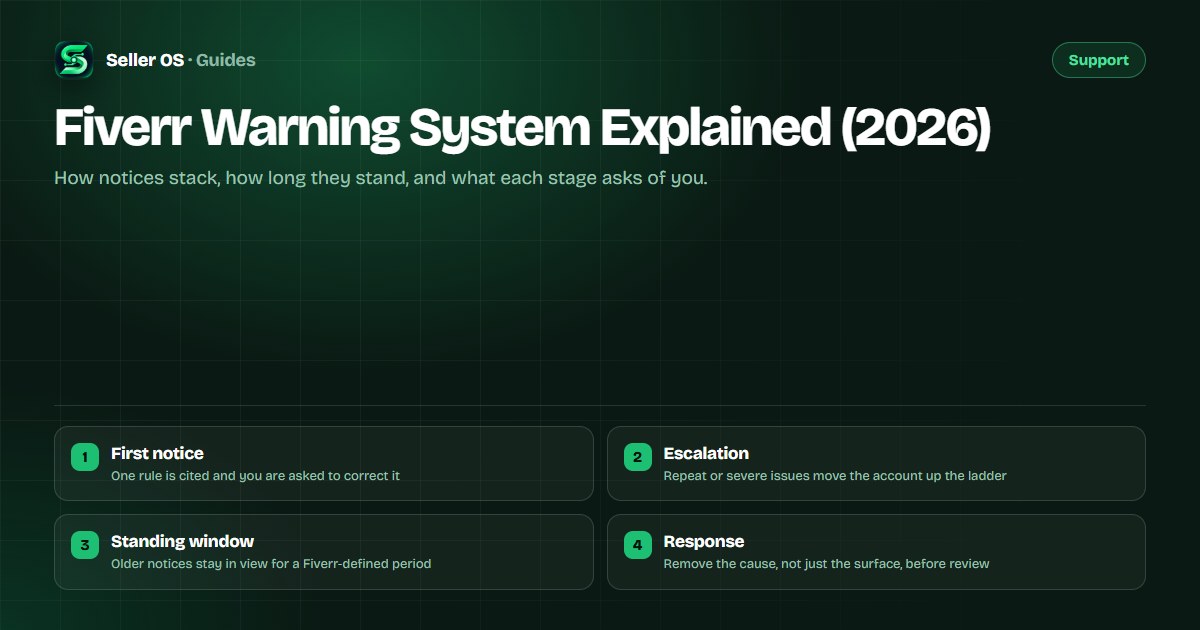Follow the Guides breadcrumb link
The width and height of the screenshot is (1200, 630).
pos(226,60)
